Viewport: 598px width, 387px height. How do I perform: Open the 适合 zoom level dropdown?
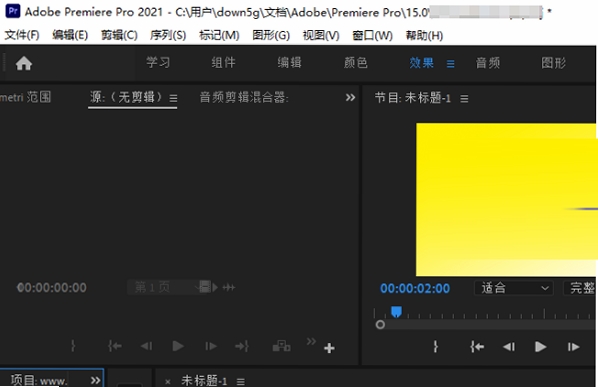coord(513,288)
